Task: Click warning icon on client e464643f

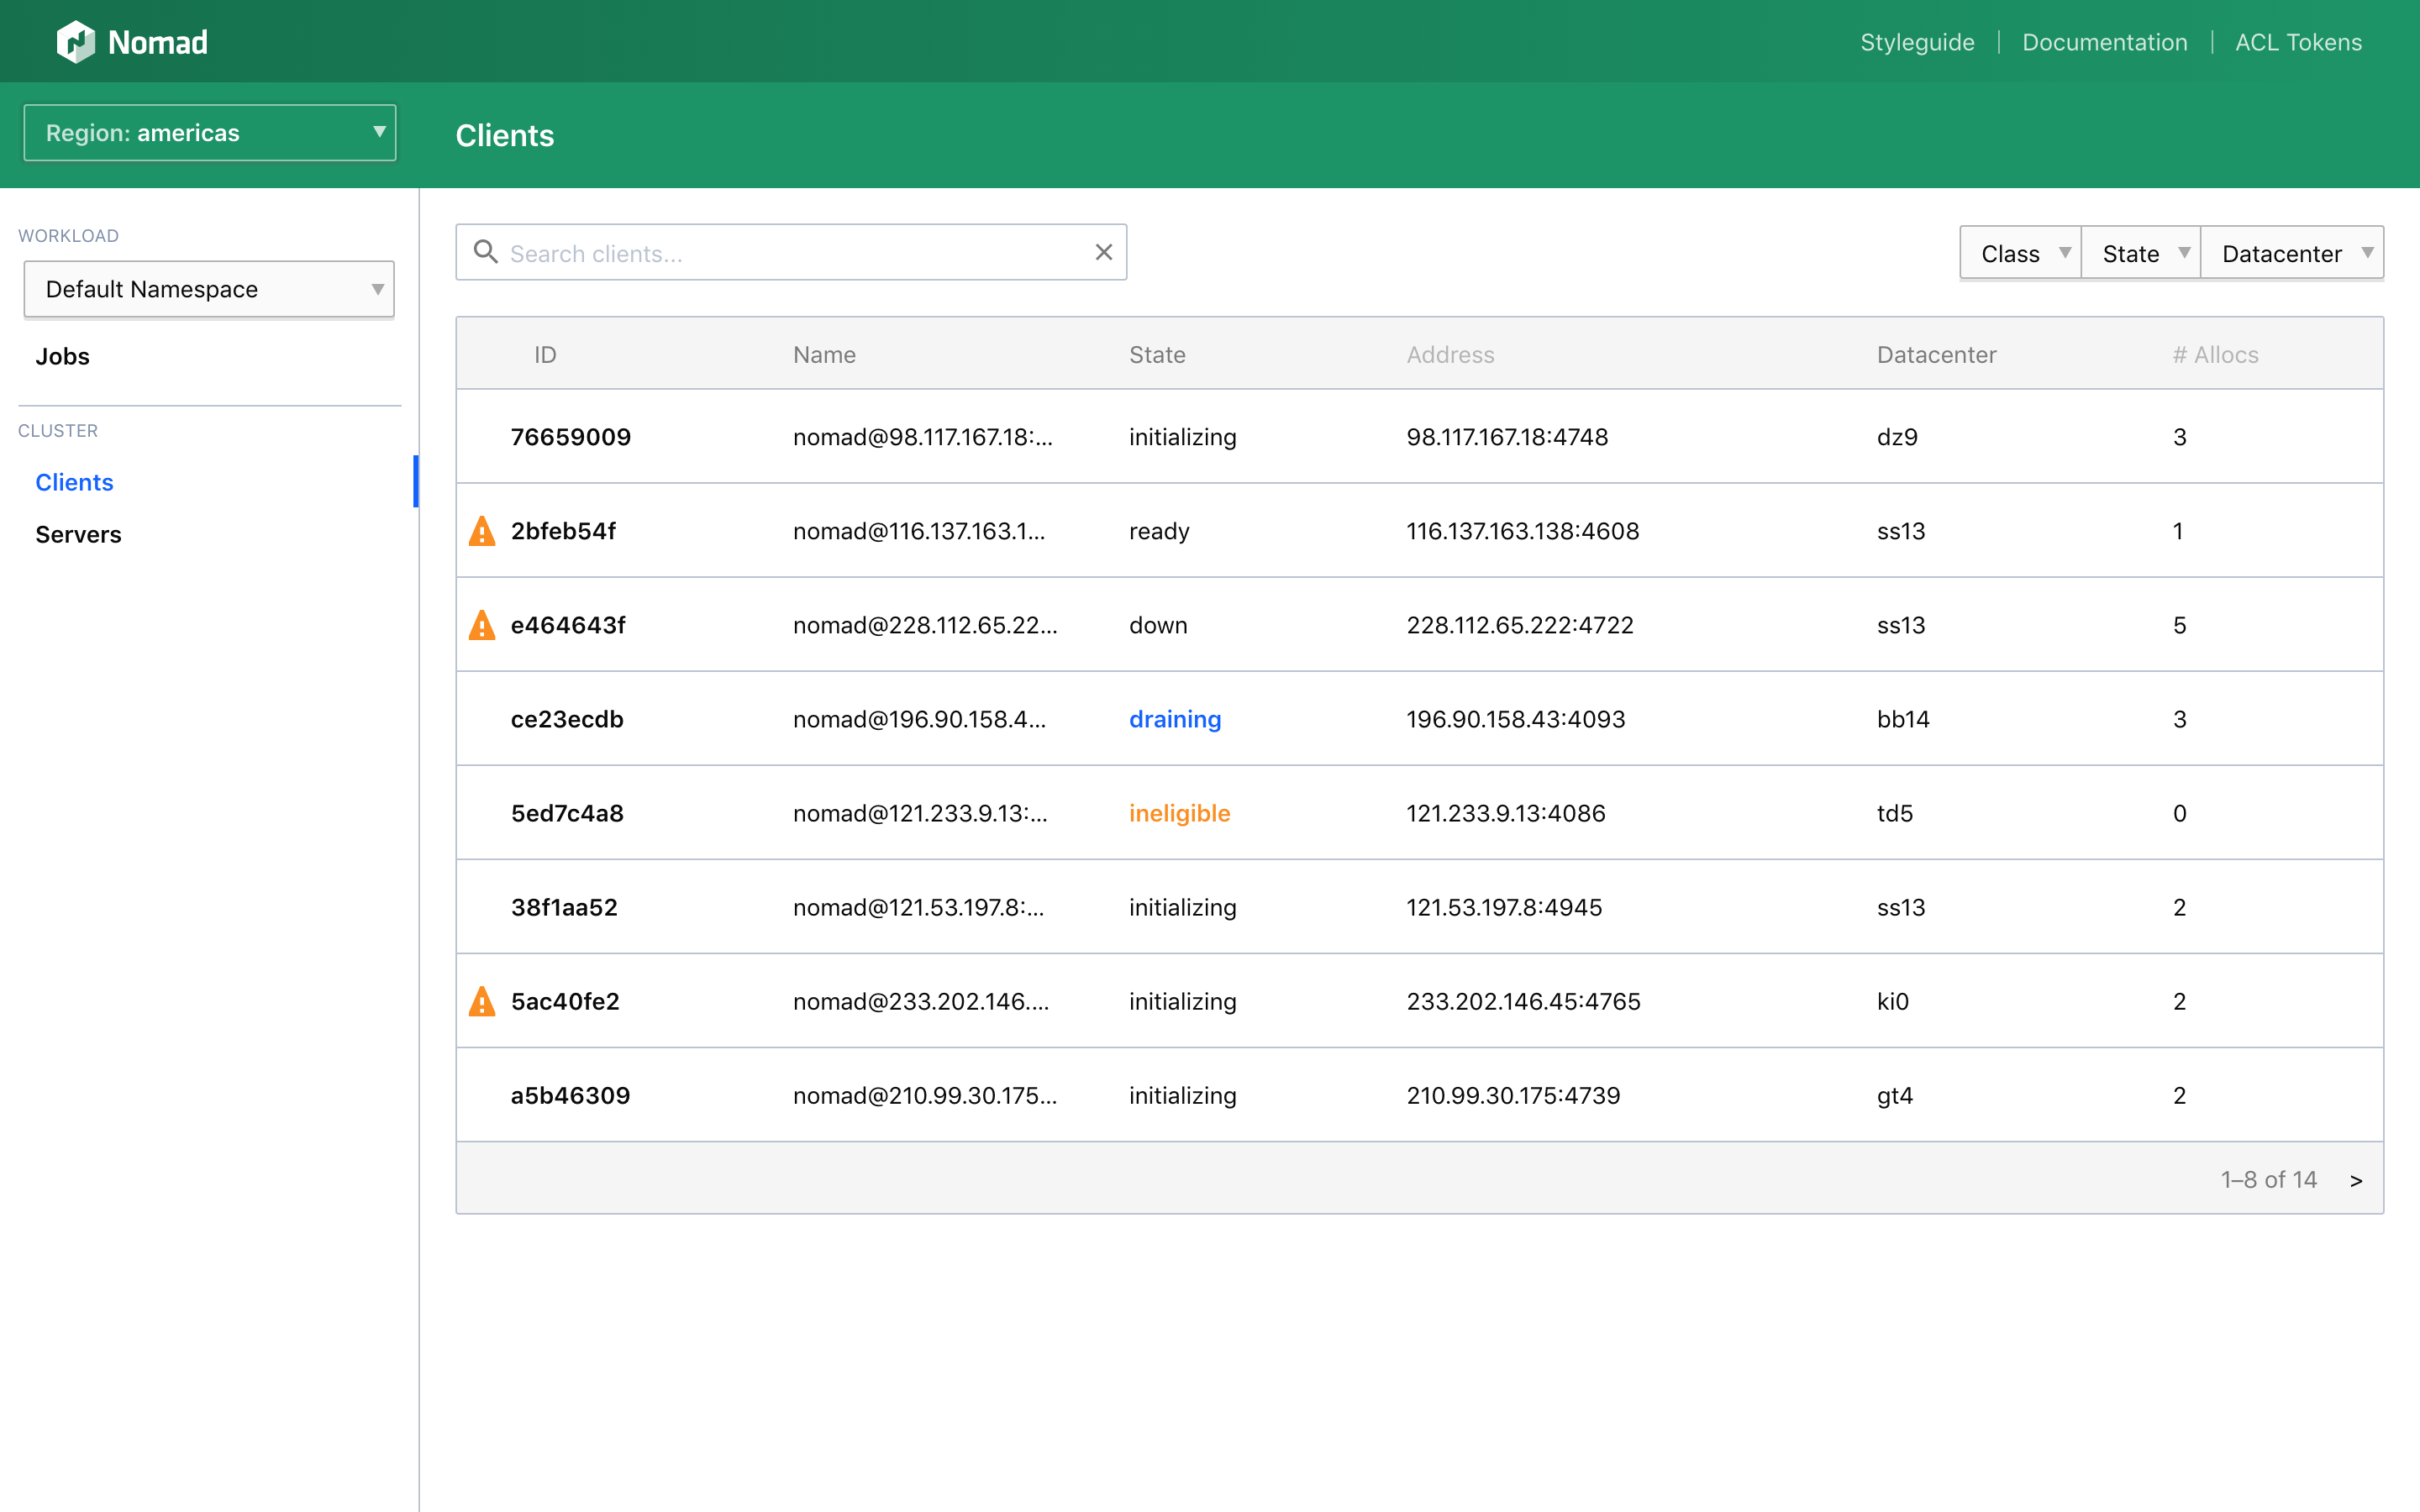Action: click(482, 625)
